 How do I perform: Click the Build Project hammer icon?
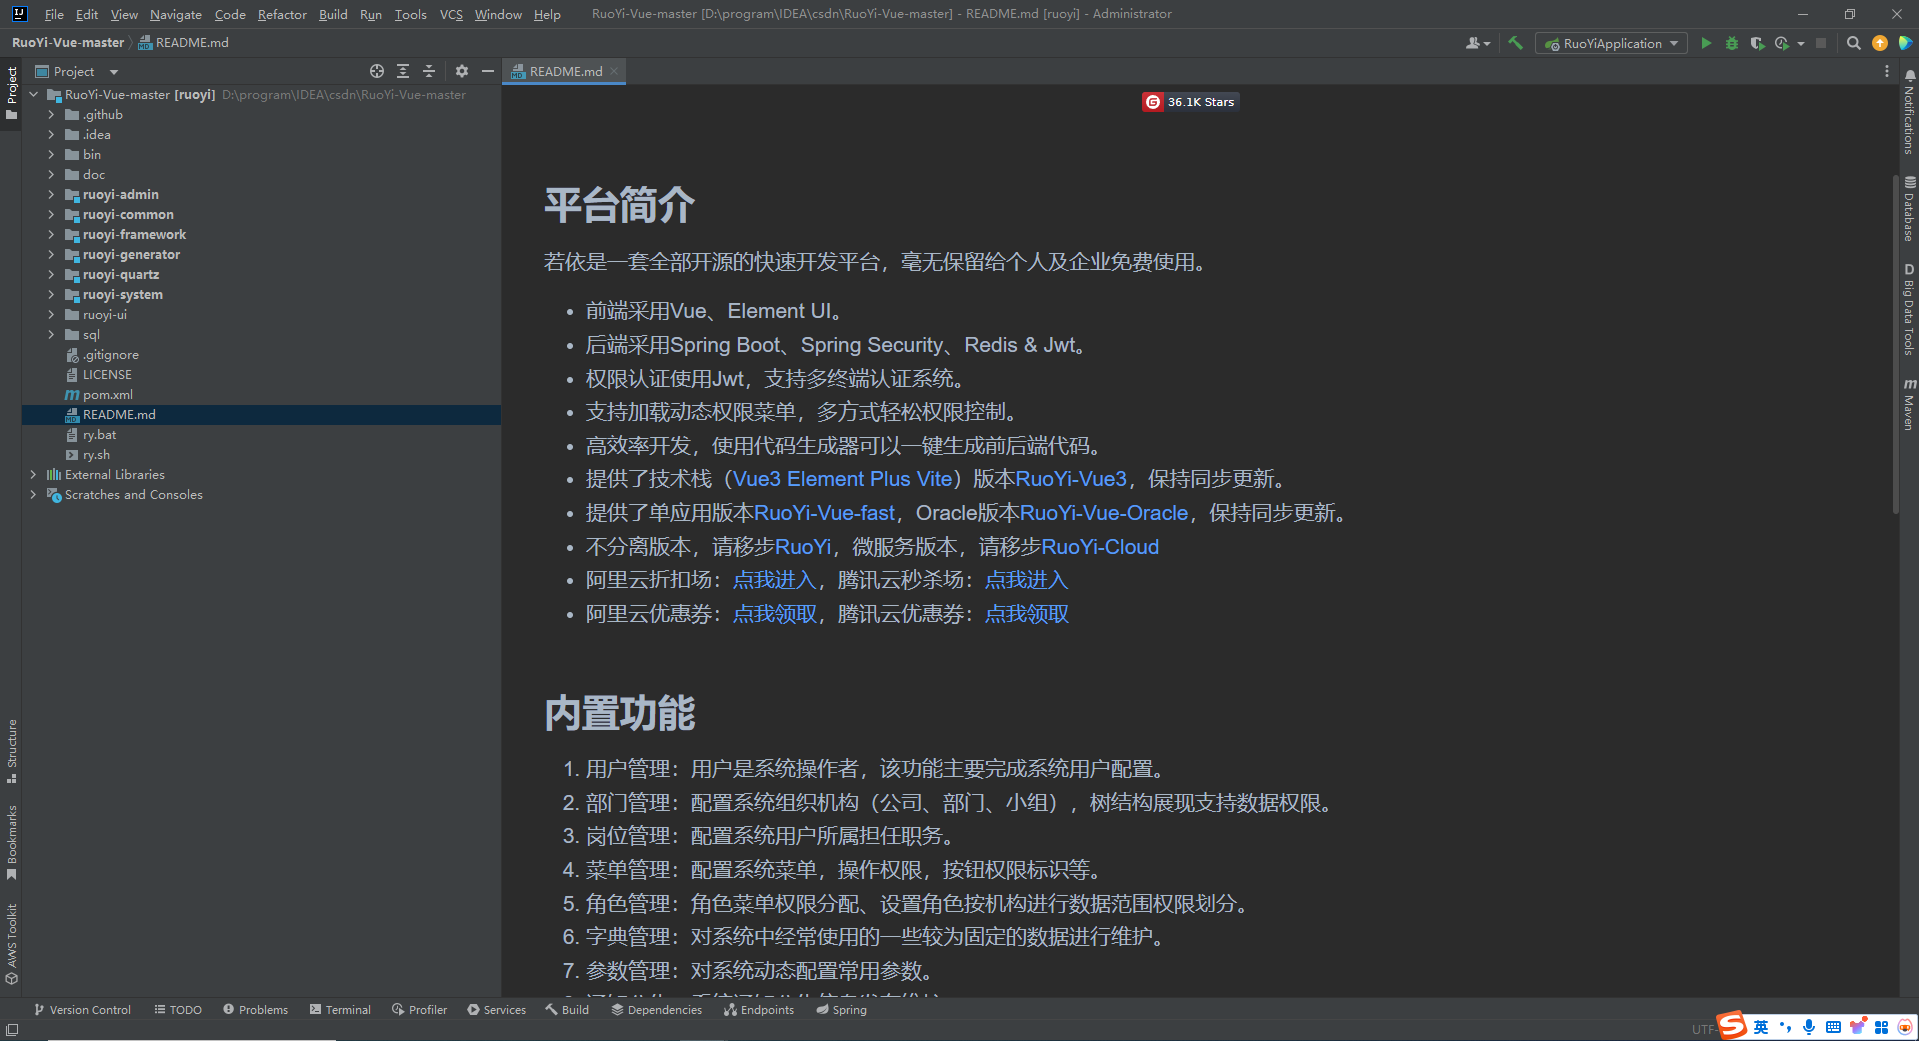pyautogui.click(x=1515, y=43)
